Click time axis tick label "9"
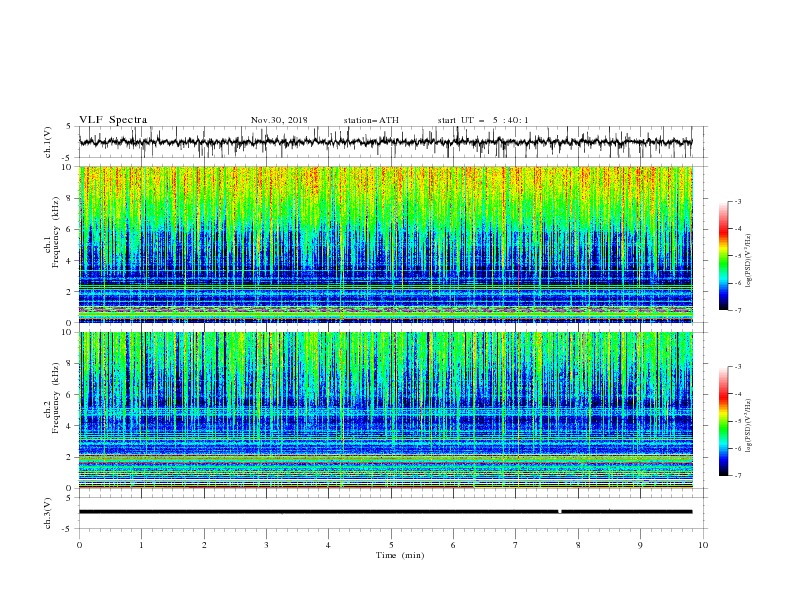This screenshot has width=792, height=612. (x=640, y=545)
